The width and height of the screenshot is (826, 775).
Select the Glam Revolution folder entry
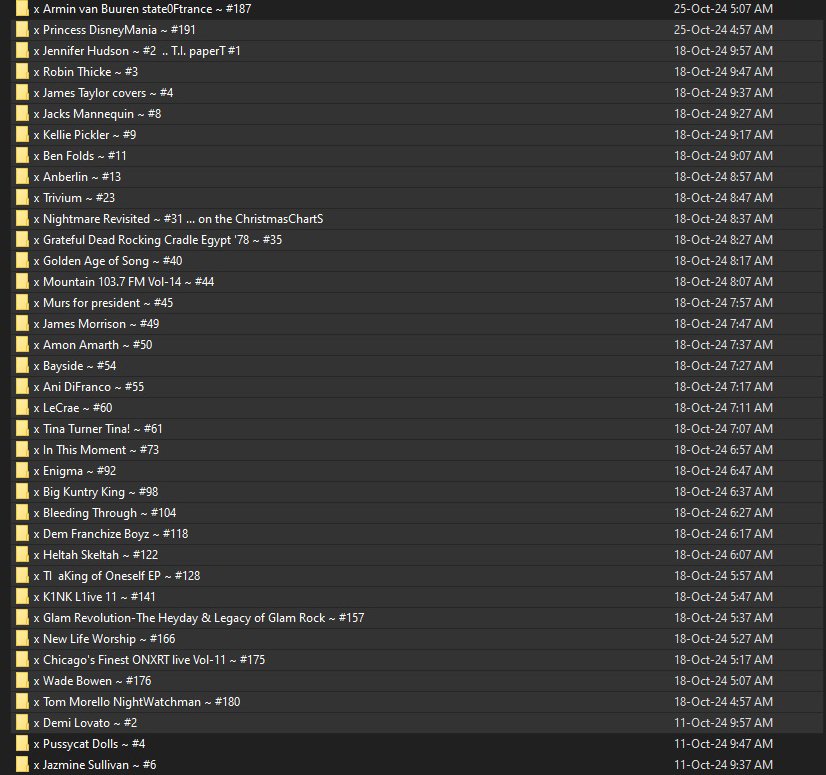(198, 618)
